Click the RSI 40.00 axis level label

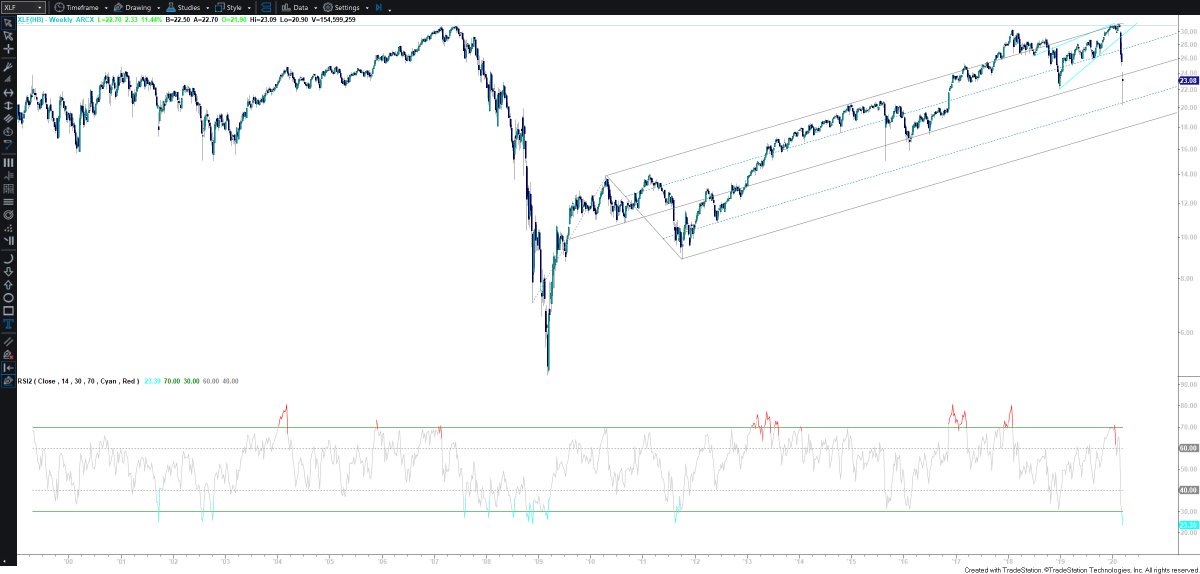(1188, 490)
